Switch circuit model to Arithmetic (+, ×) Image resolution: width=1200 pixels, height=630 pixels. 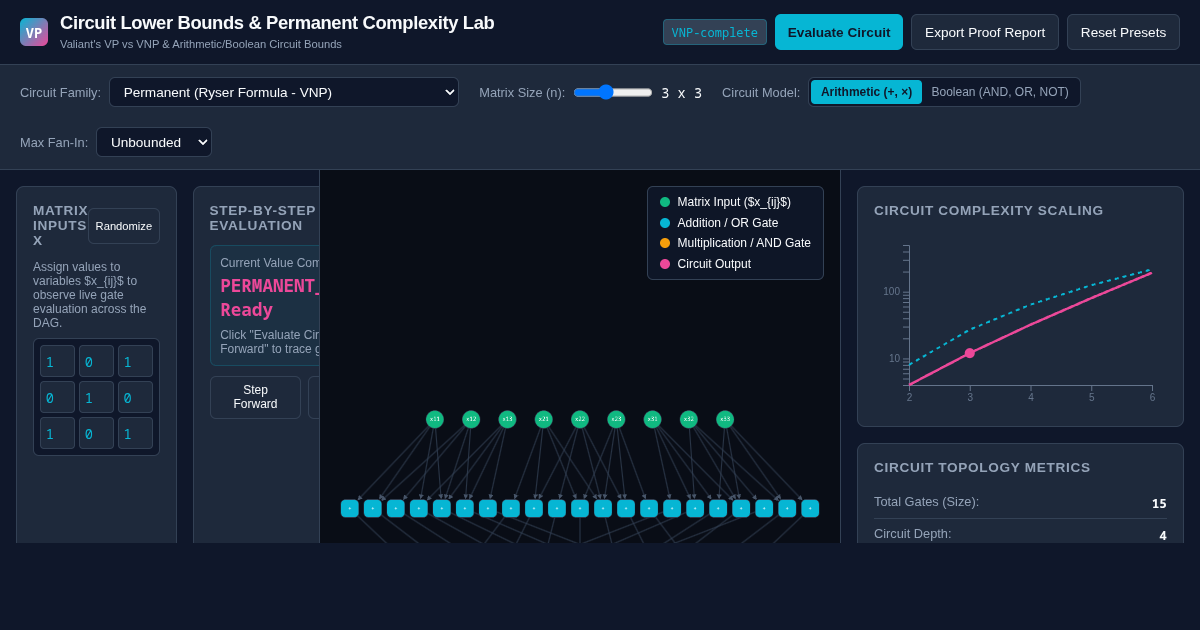(866, 92)
